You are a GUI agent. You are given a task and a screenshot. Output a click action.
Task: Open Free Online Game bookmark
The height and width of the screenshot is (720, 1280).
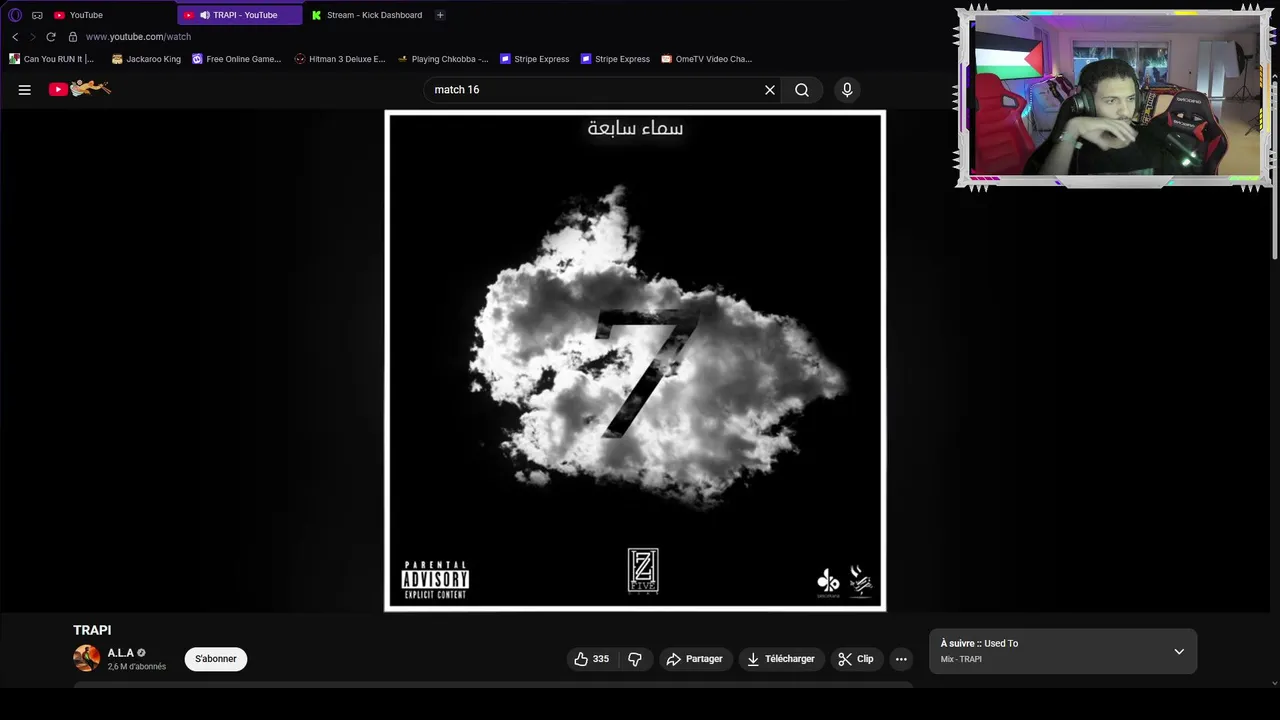click(x=237, y=59)
